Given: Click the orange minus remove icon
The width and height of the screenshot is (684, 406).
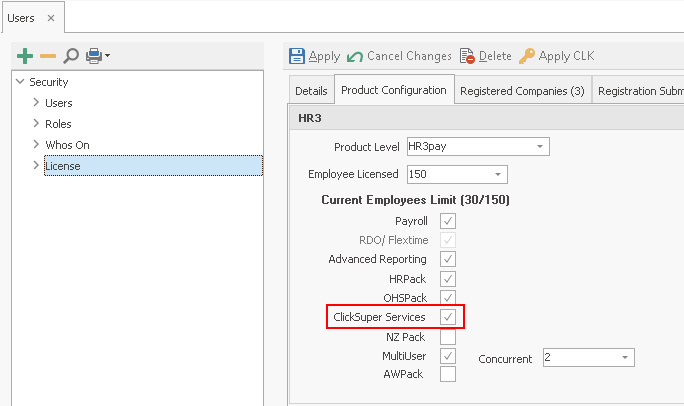Looking at the screenshot, I should pos(47,56).
